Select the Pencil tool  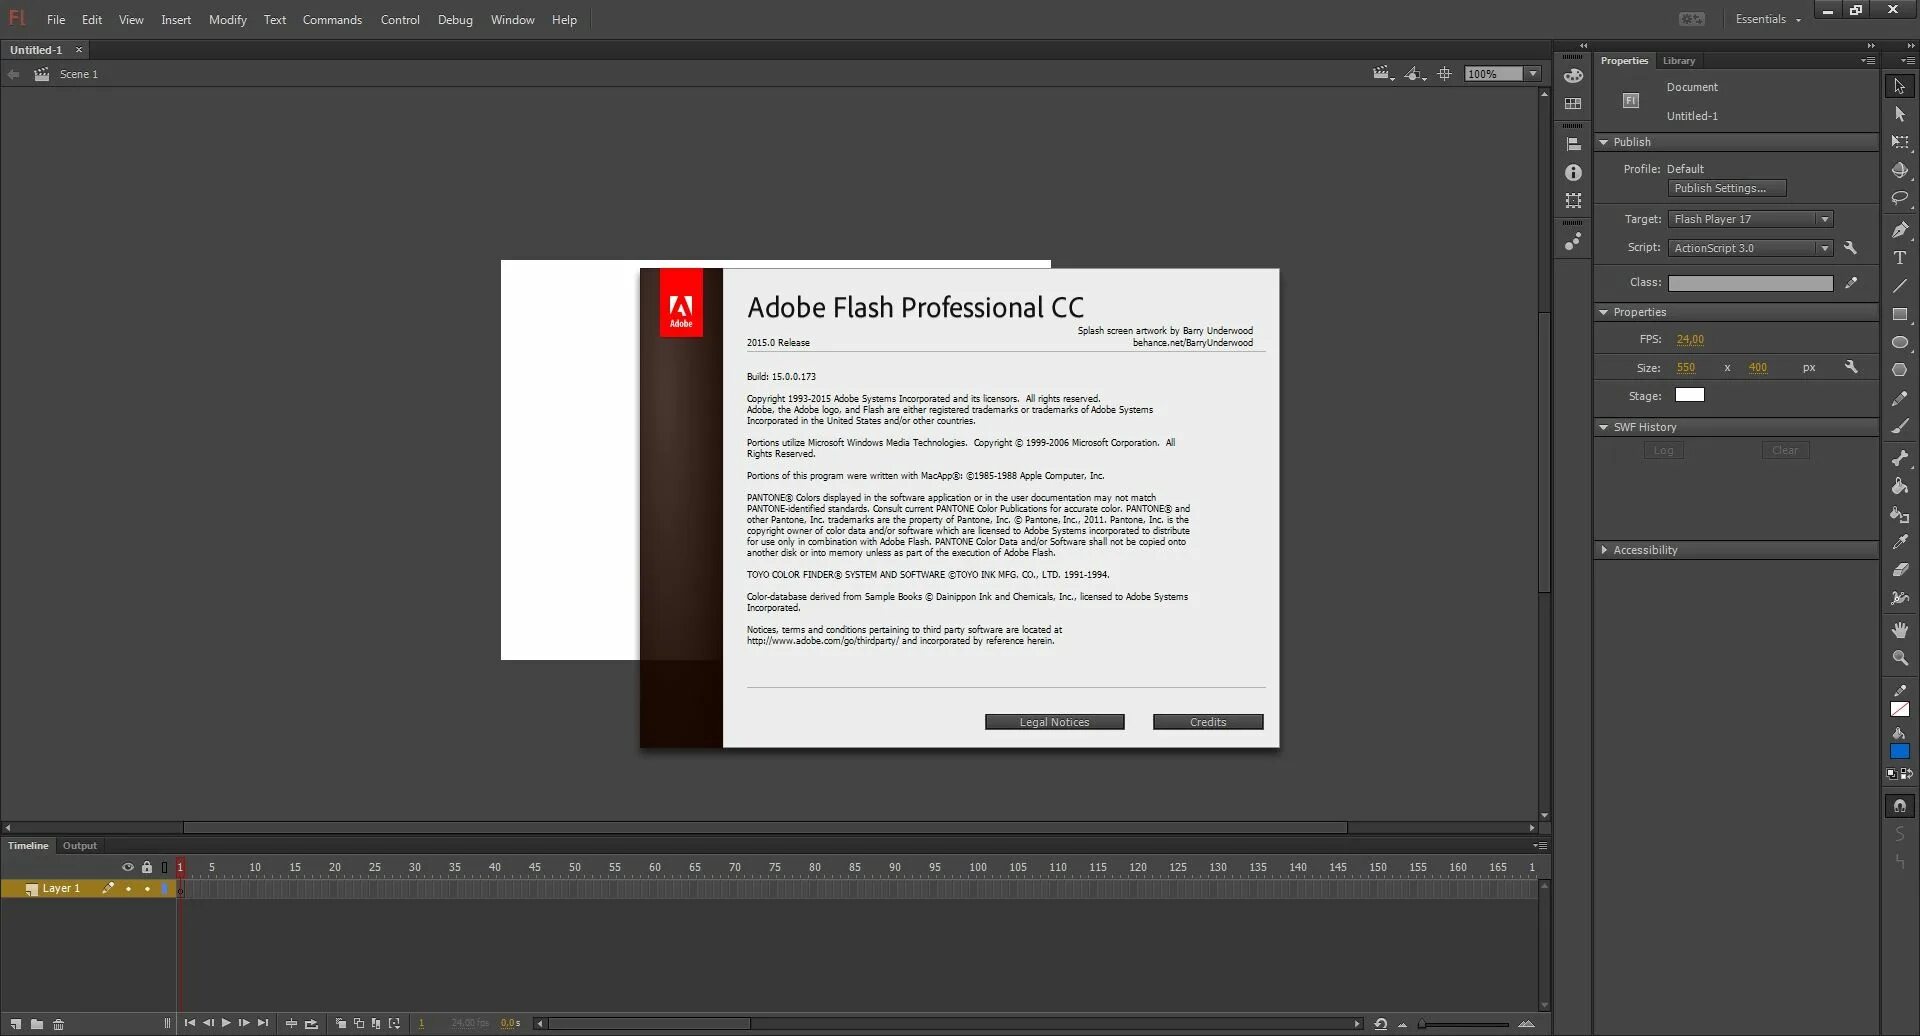[1900, 399]
